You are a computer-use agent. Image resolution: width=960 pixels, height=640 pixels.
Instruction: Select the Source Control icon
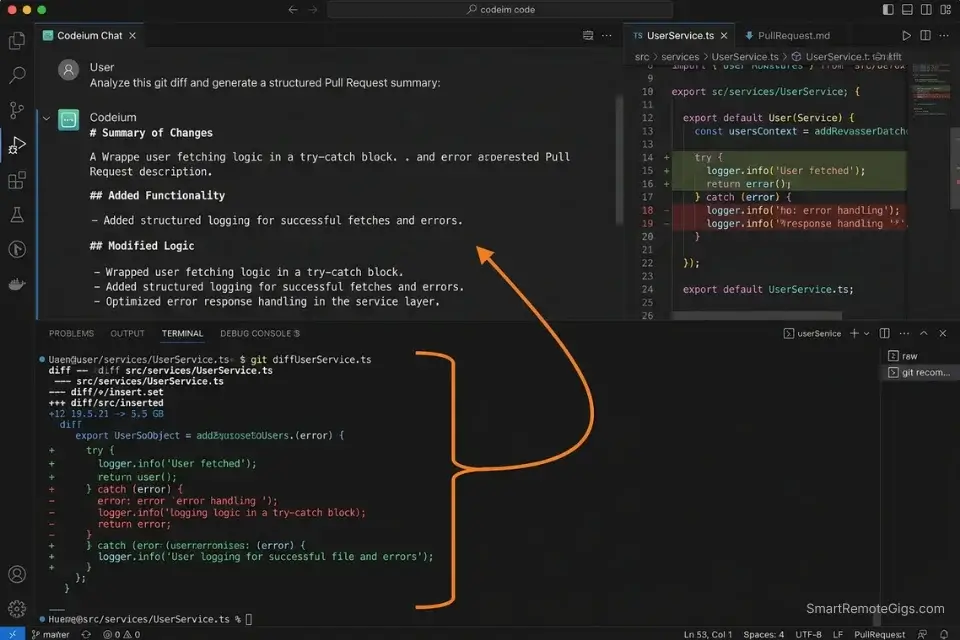[x=15, y=109]
